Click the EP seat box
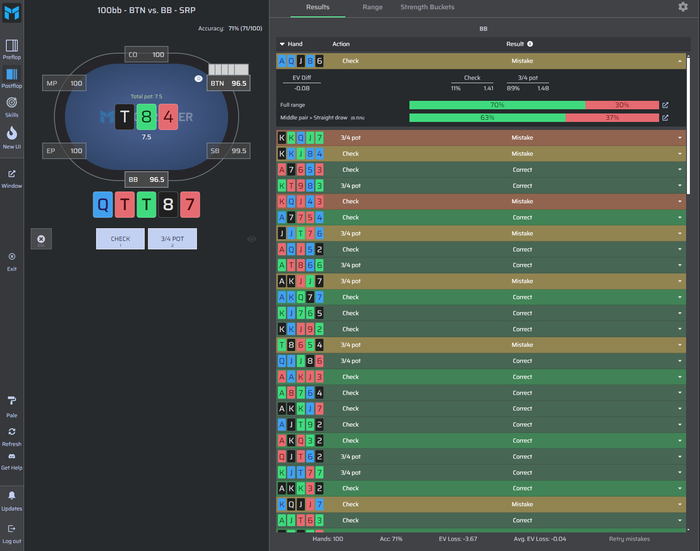The height and width of the screenshot is (551, 700). [x=64, y=151]
